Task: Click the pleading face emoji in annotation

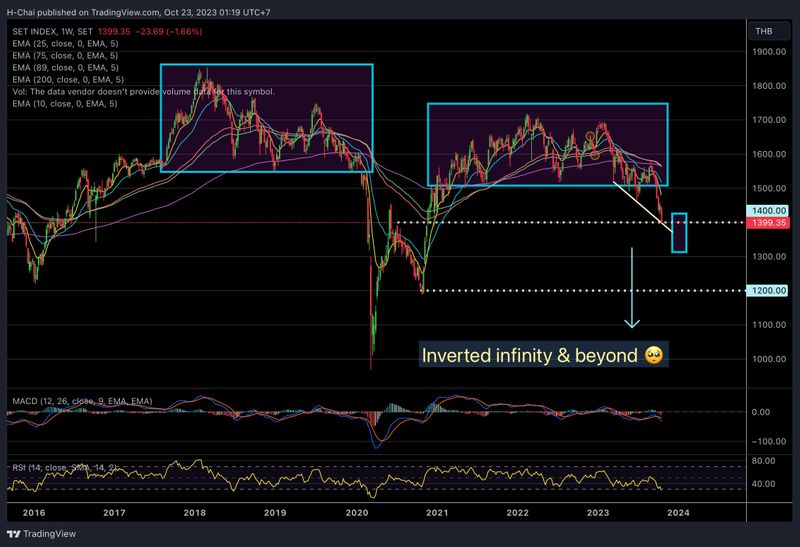Action: [655, 354]
